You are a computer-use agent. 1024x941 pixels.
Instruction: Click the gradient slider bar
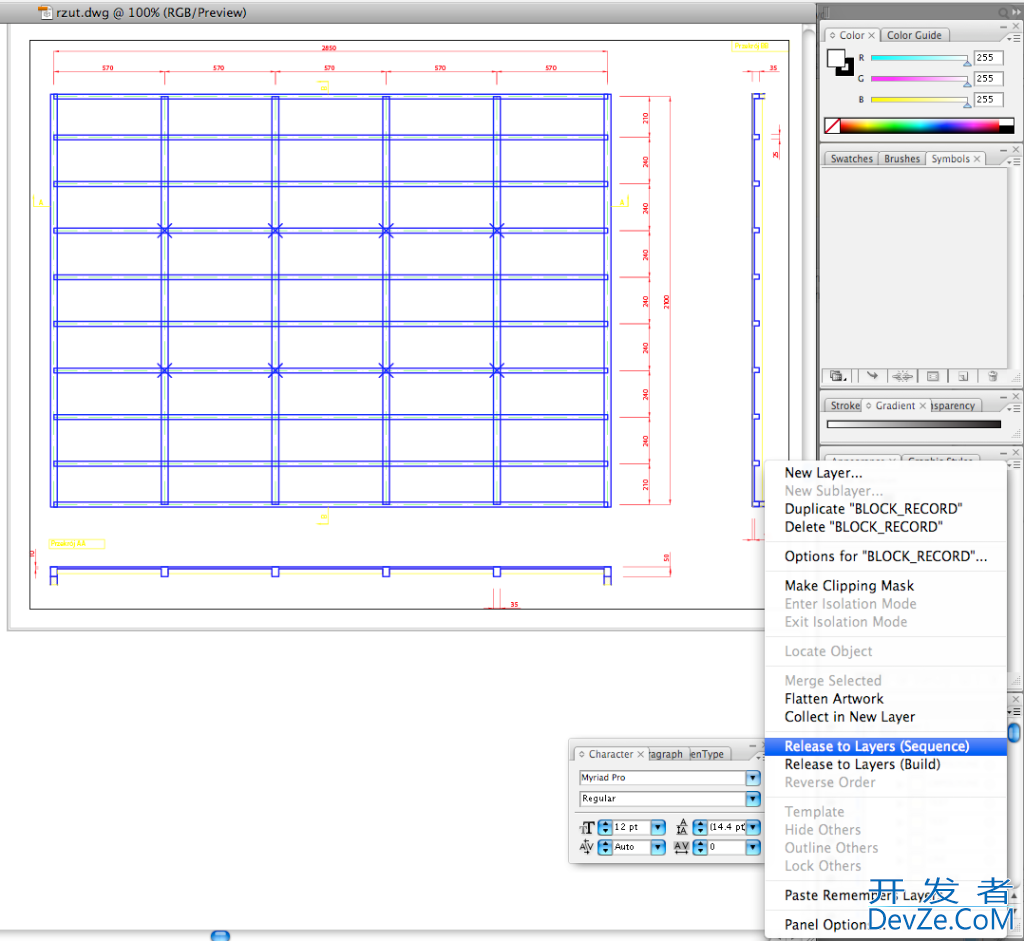click(913, 424)
